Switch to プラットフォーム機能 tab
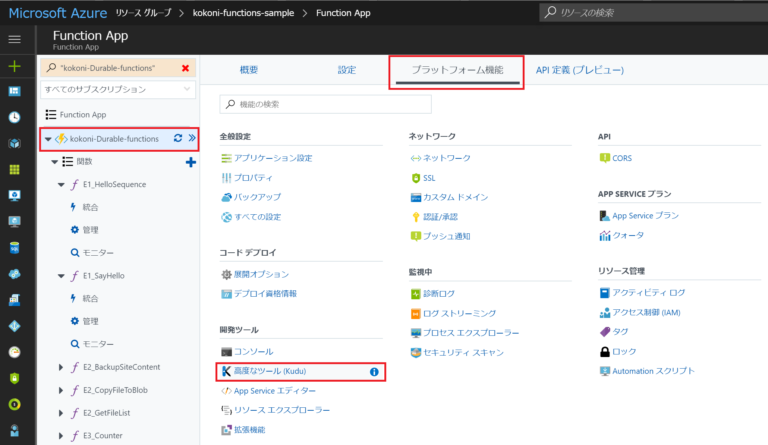The image size is (768, 445). [x=457, y=70]
